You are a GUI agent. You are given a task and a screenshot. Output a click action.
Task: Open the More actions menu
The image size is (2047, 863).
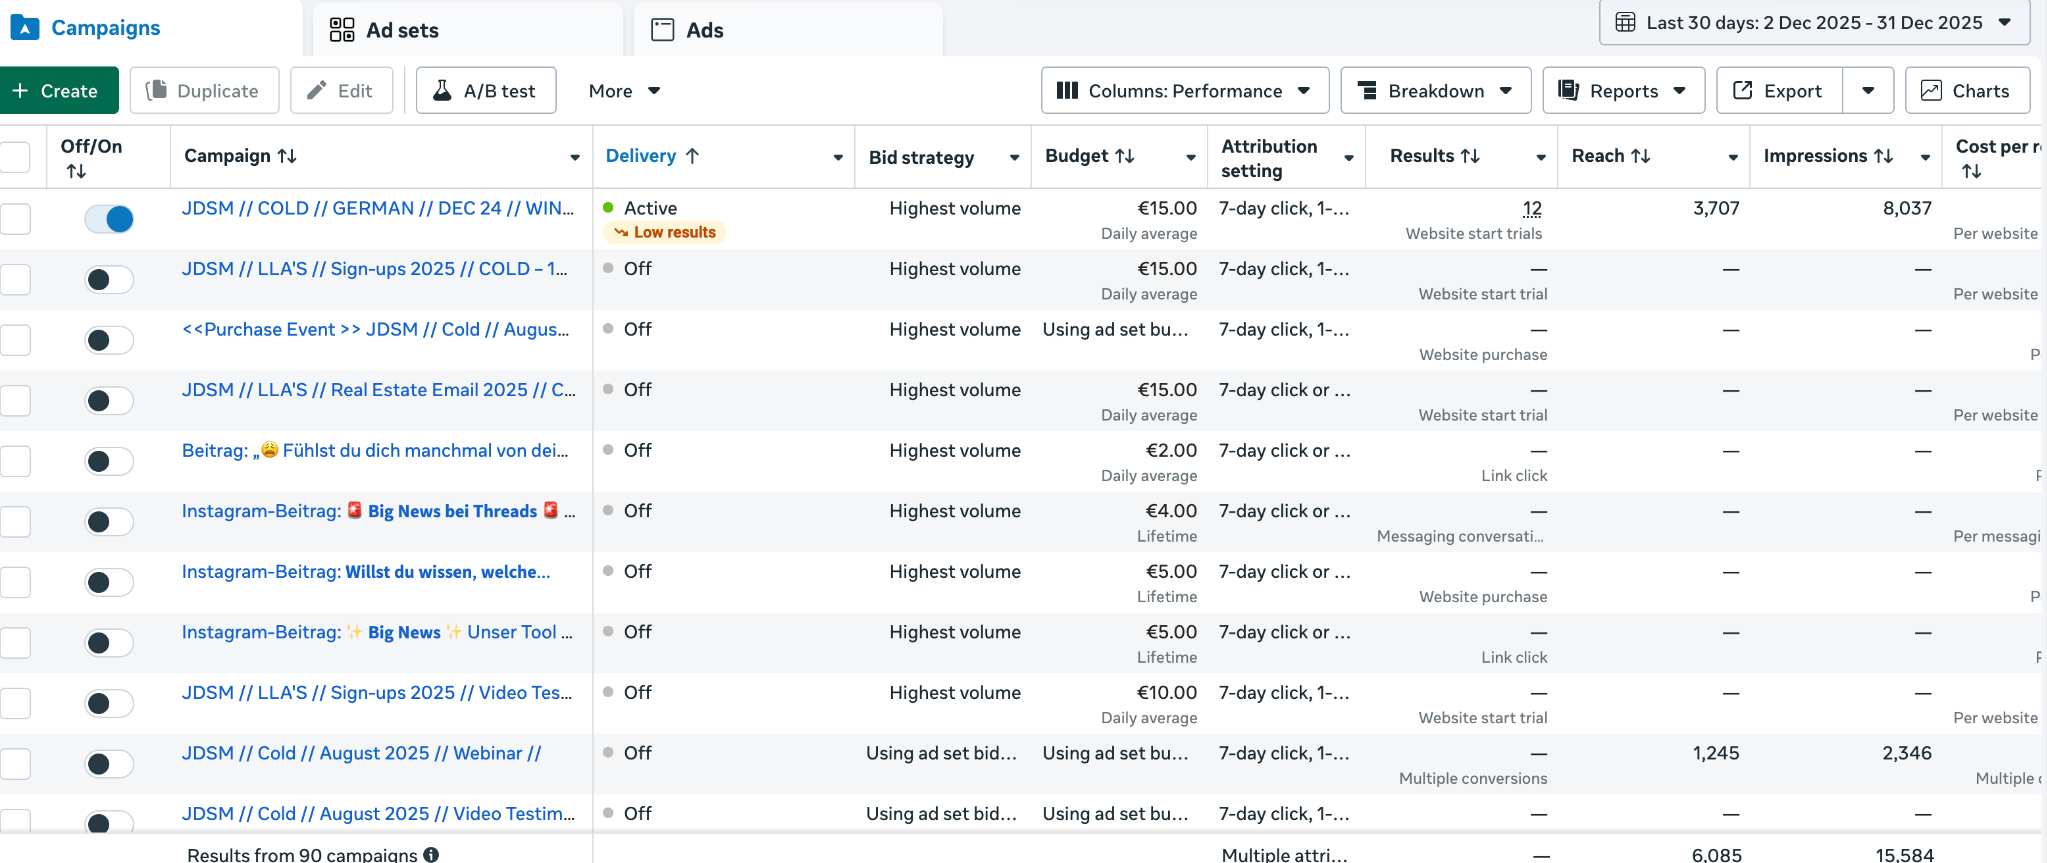pos(624,91)
